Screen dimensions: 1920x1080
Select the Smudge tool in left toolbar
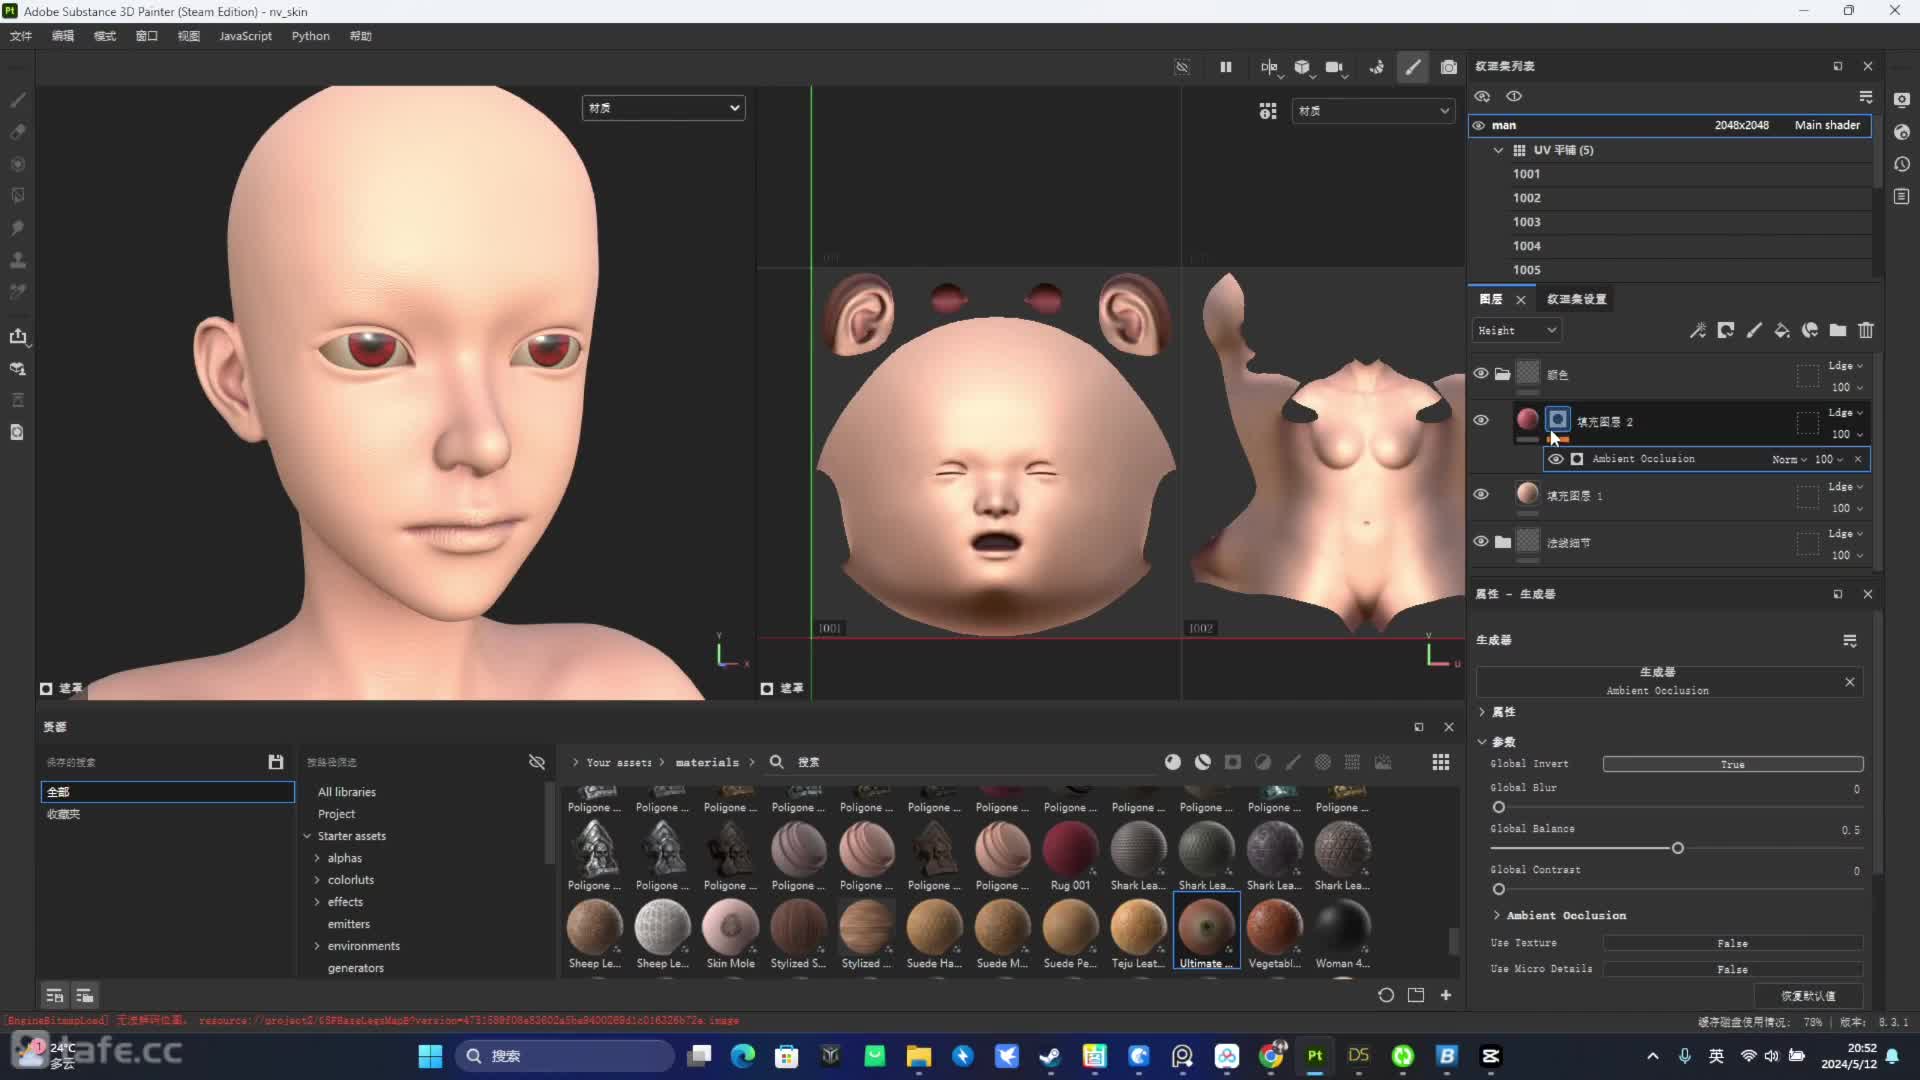(x=17, y=228)
